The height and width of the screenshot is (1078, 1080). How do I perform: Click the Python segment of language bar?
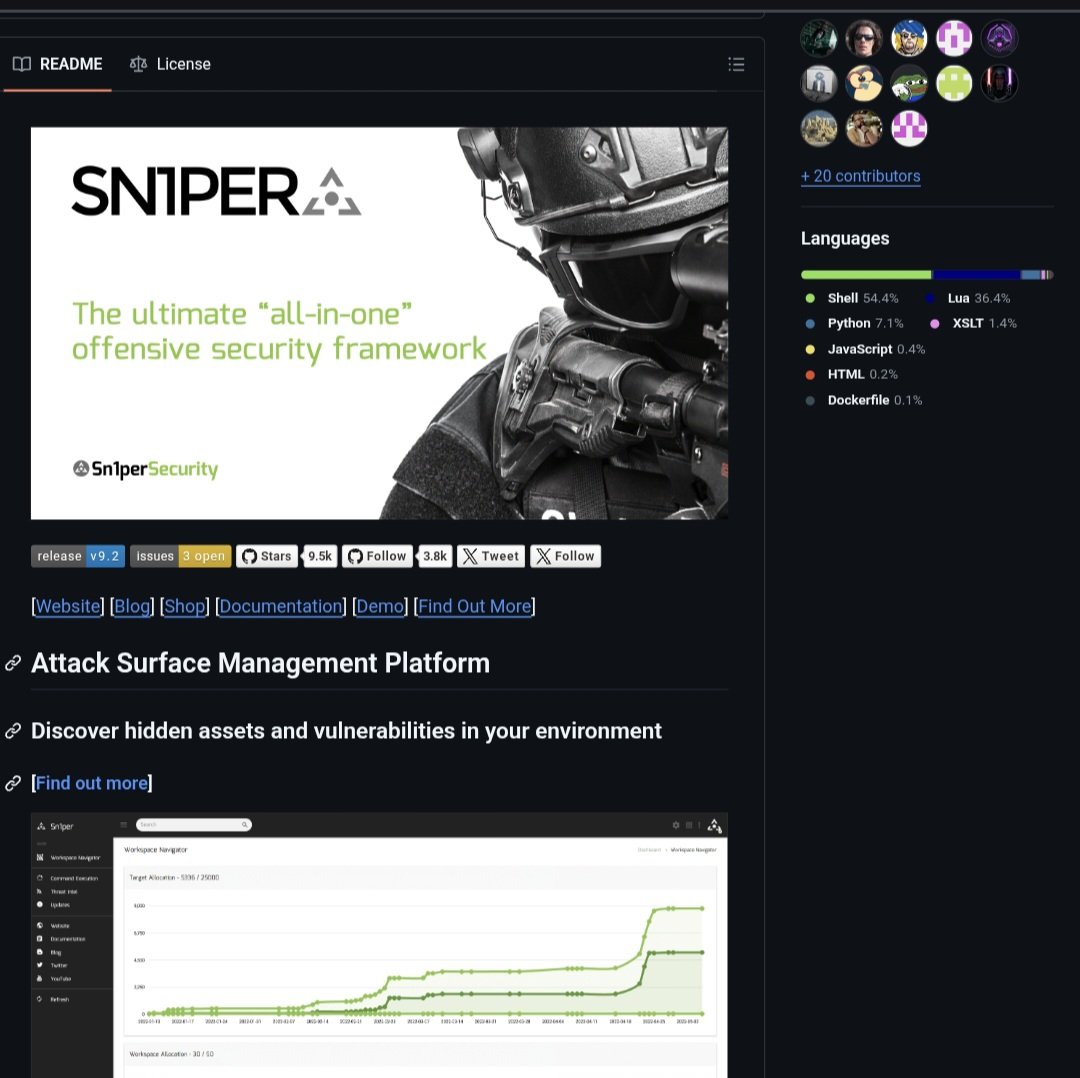click(x=1030, y=275)
